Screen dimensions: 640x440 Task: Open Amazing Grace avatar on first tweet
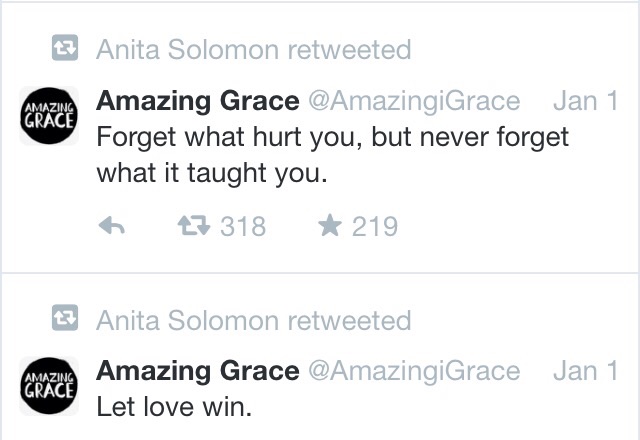point(49,116)
